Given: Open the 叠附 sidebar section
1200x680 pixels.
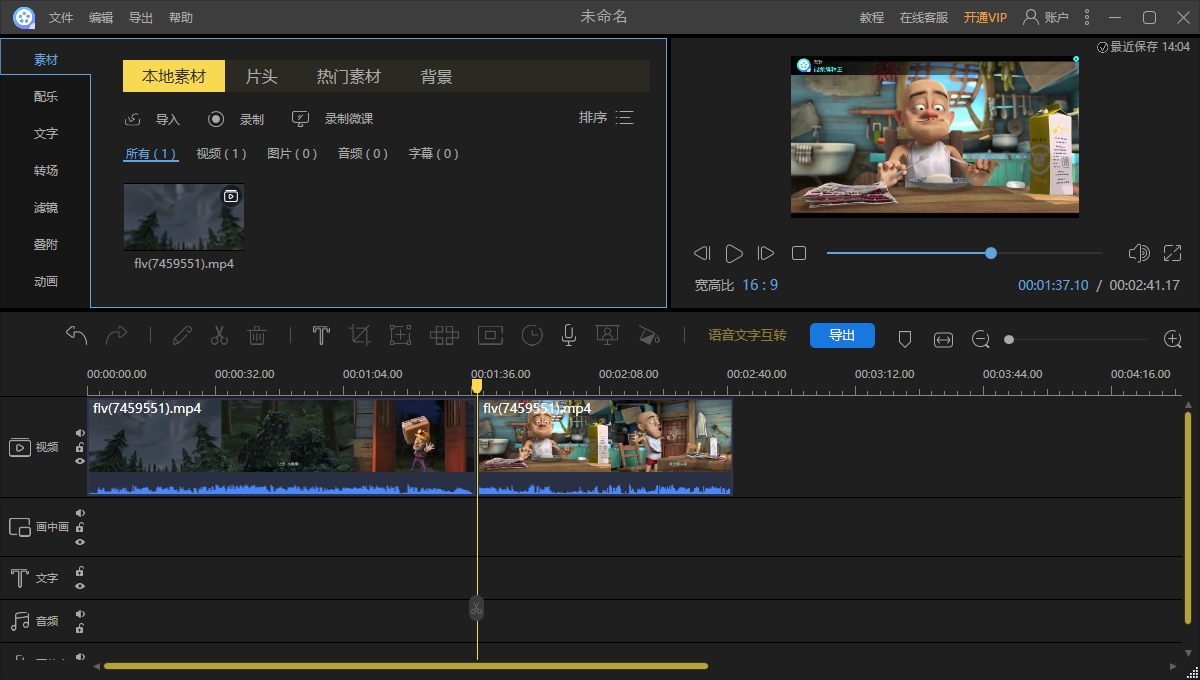Looking at the screenshot, I should coord(46,245).
